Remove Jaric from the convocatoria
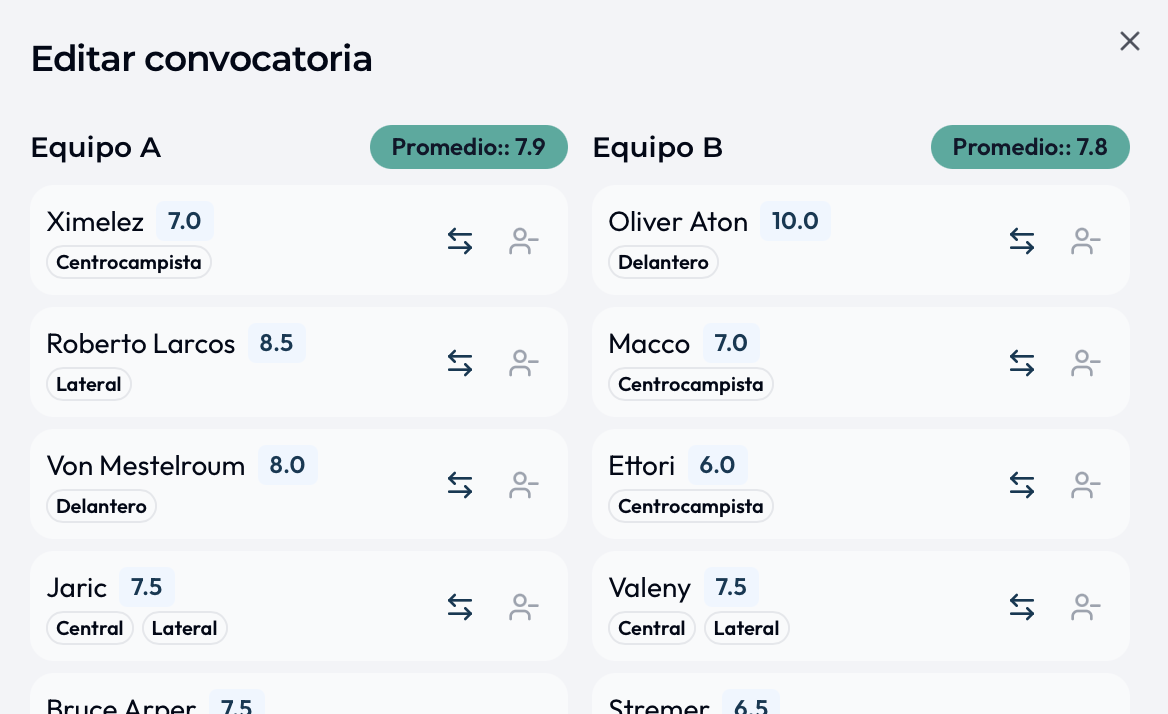Screen dimensions: 1168x714 pyautogui.click(x=523, y=607)
